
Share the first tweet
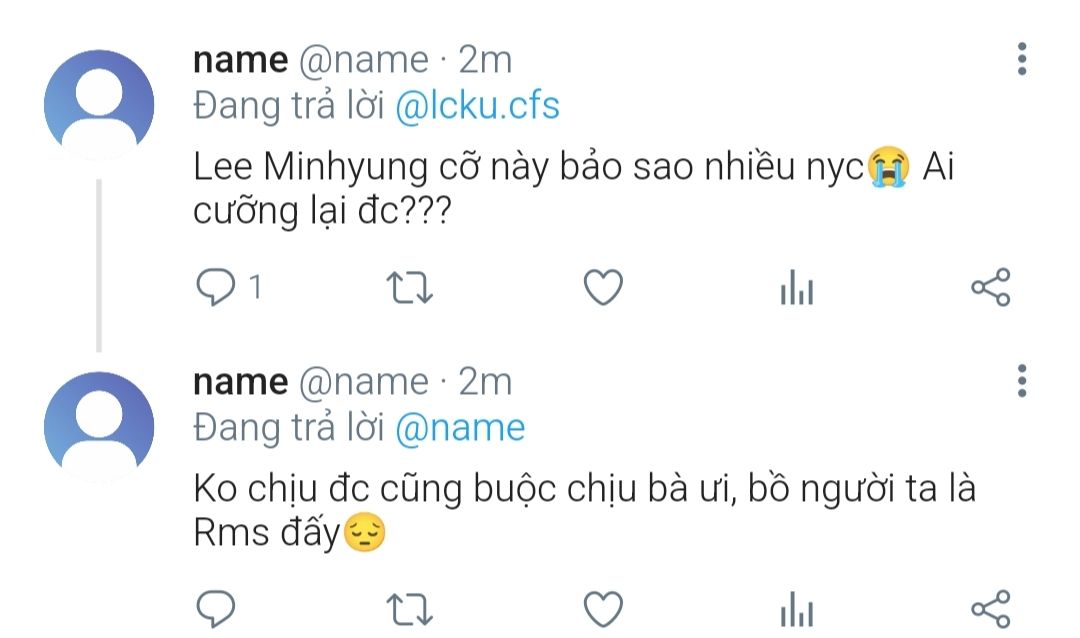click(991, 288)
